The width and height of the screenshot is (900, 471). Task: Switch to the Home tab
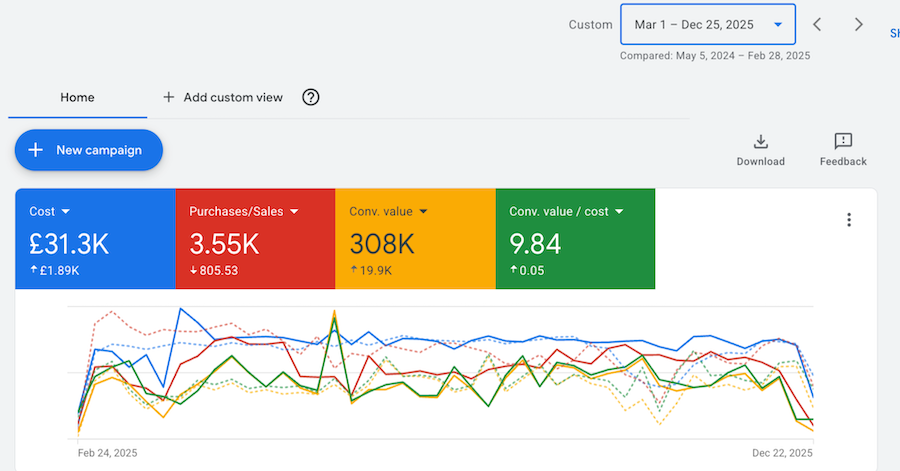(x=77, y=97)
